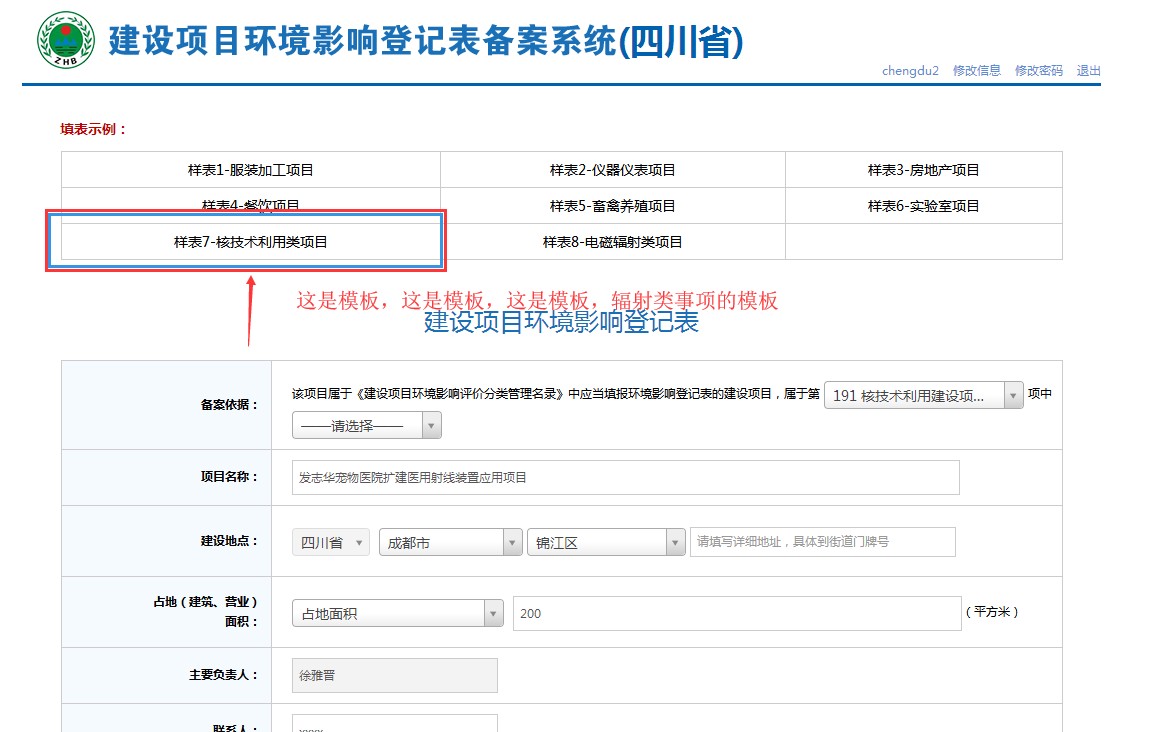Open 样表2-仪器仪表项目 sample form
The image size is (1151, 732).
(x=612, y=170)
